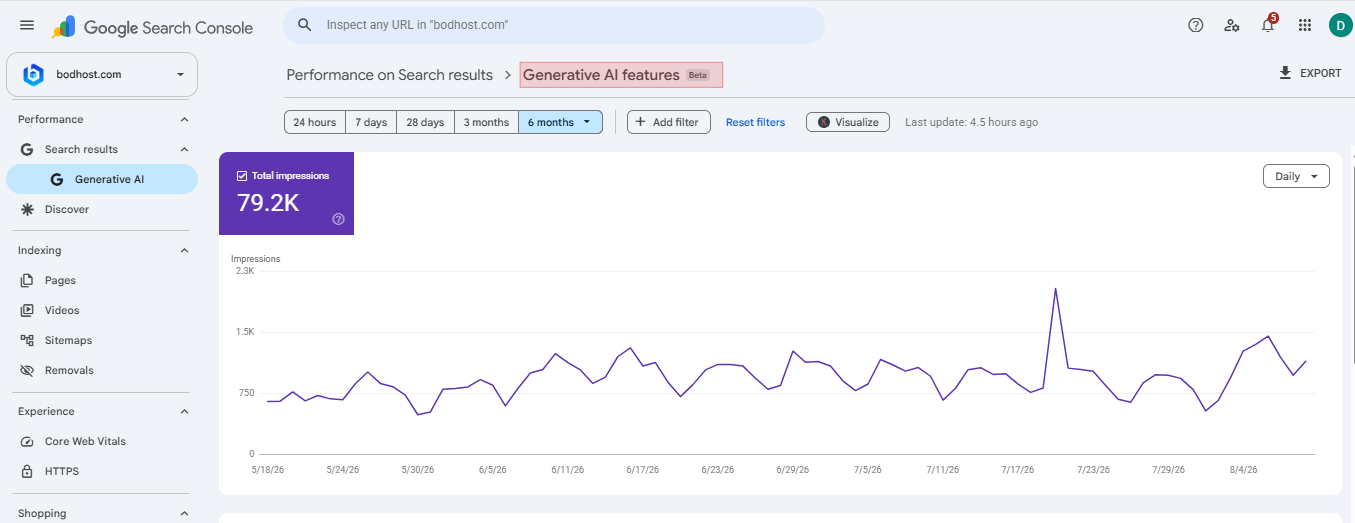The height and width of the screenshot is (523, 1355).
Task: Select the 7 days date range
Action: [371, 122]
